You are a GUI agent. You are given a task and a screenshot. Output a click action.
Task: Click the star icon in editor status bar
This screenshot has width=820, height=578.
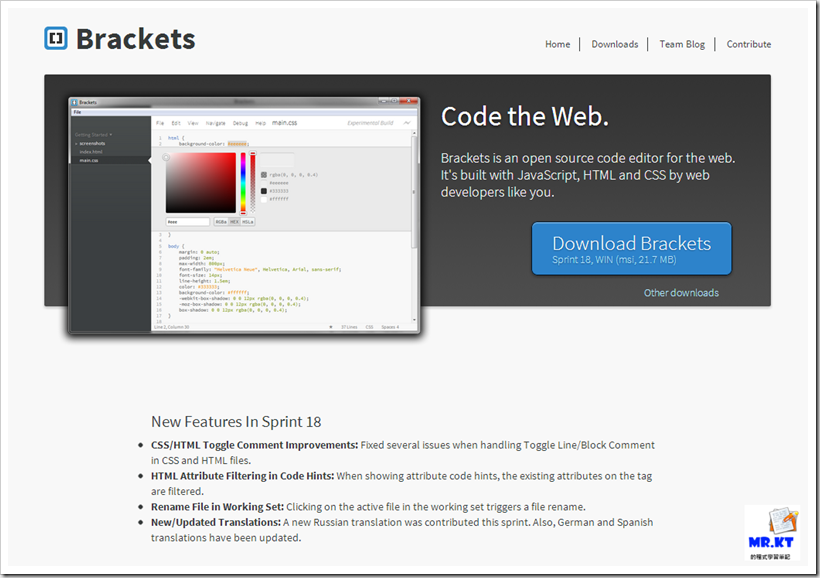coord(331,327)
